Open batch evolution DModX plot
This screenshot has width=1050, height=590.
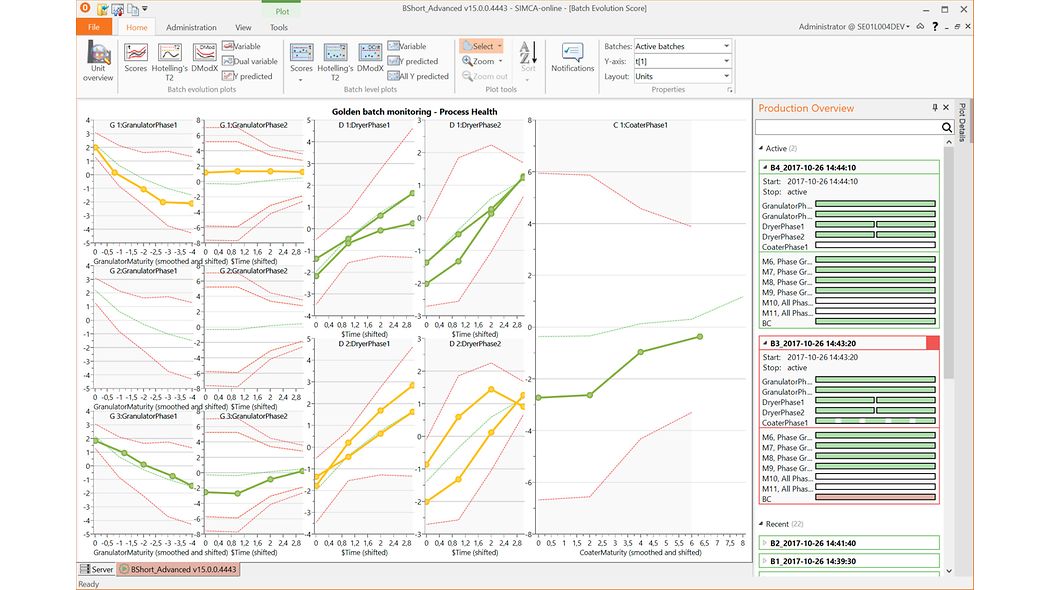point(204,56)
